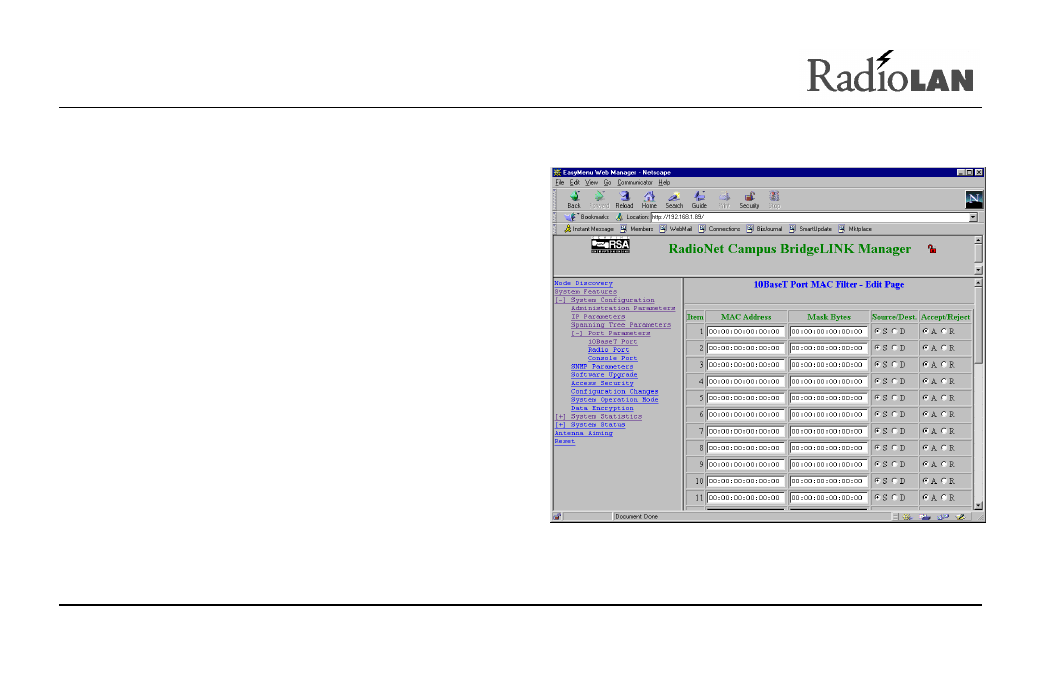Open the Edit menu
Image resolution: width=1040 pixels, height=673 pixels.
tap(574, 182)
